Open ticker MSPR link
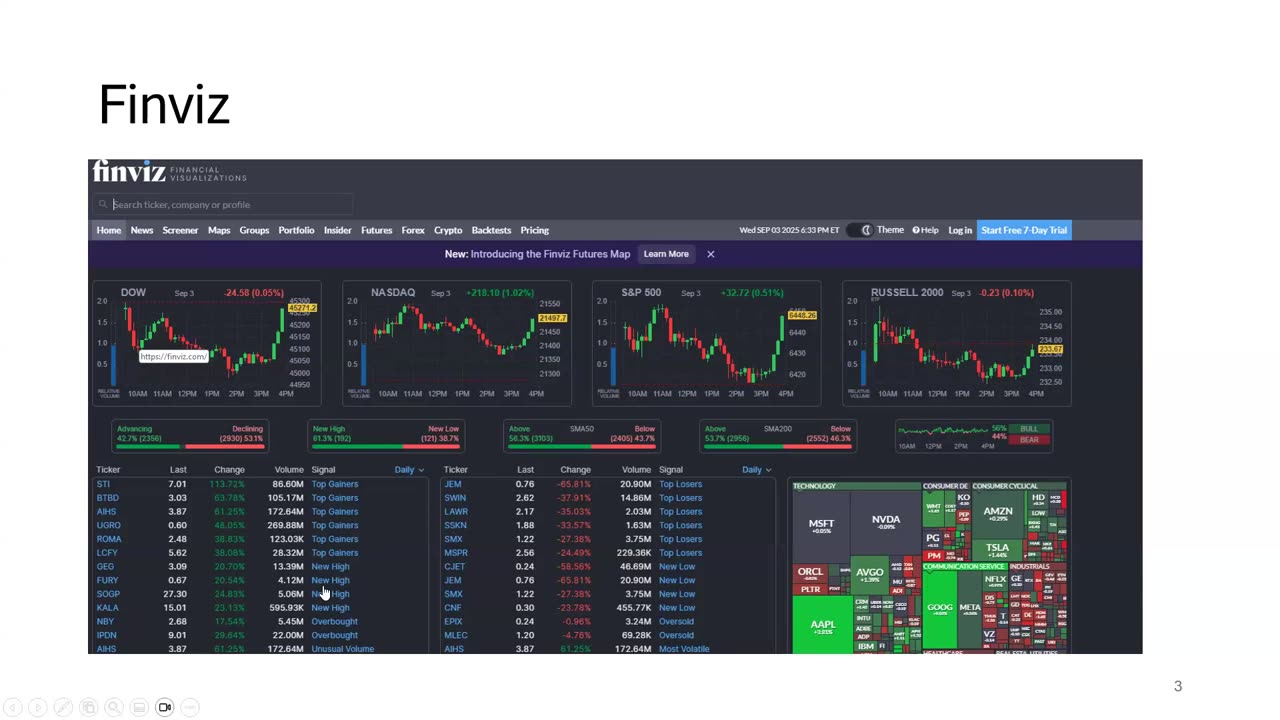This screenshot has width=1280, height=720. (456, 553)
